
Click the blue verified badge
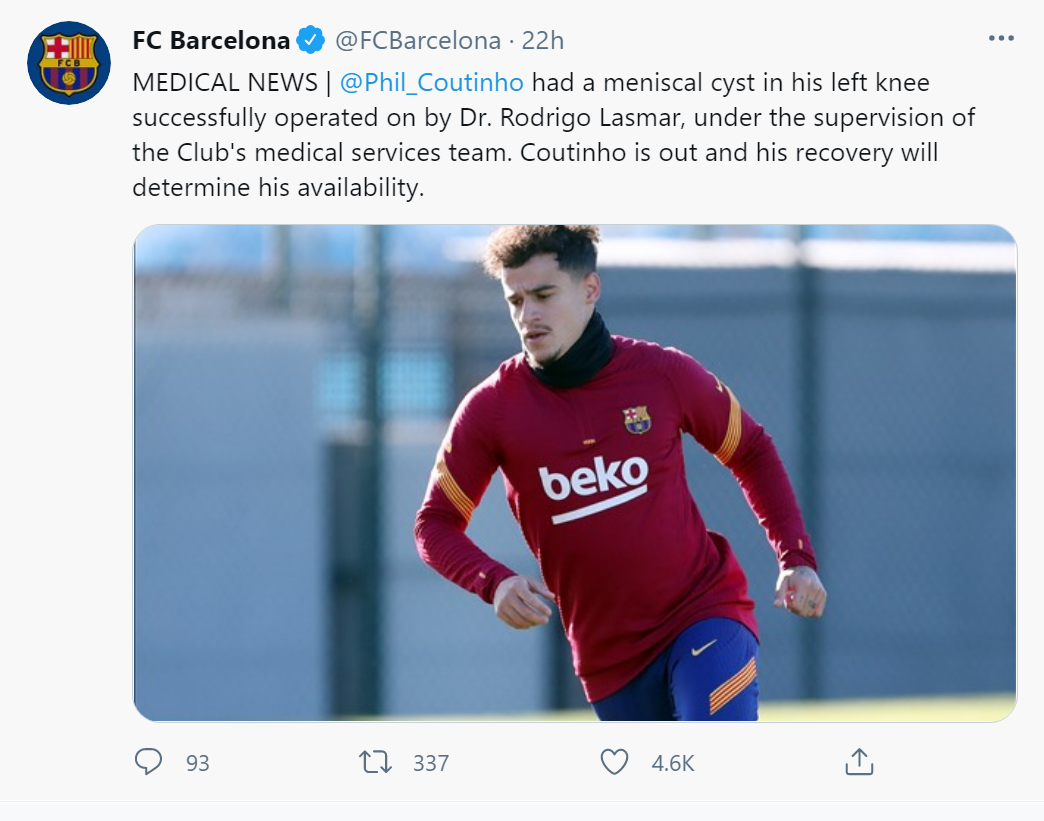coord(310,41)
